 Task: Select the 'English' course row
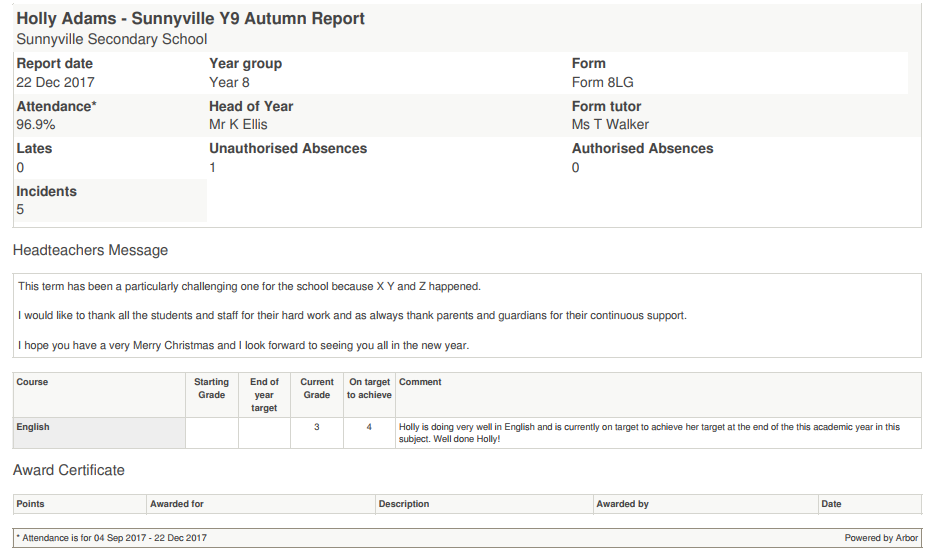point(33,427)
